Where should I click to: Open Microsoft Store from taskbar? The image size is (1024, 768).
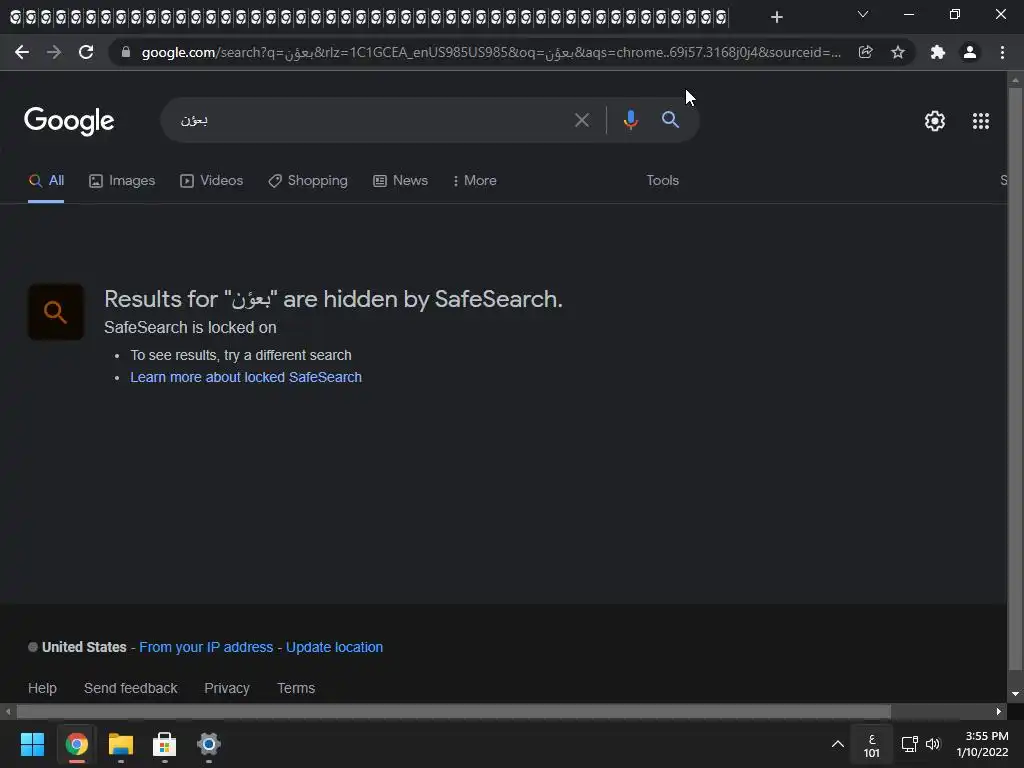165,744
